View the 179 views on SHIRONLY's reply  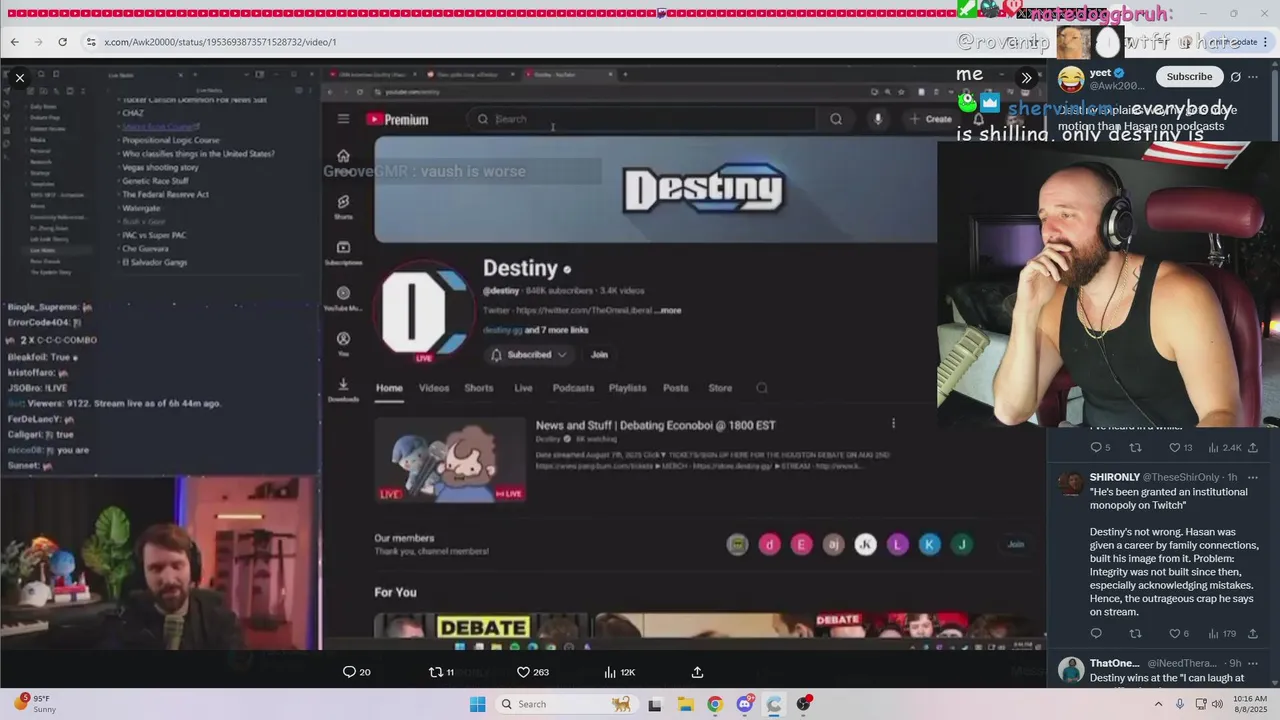[1222, 633]
